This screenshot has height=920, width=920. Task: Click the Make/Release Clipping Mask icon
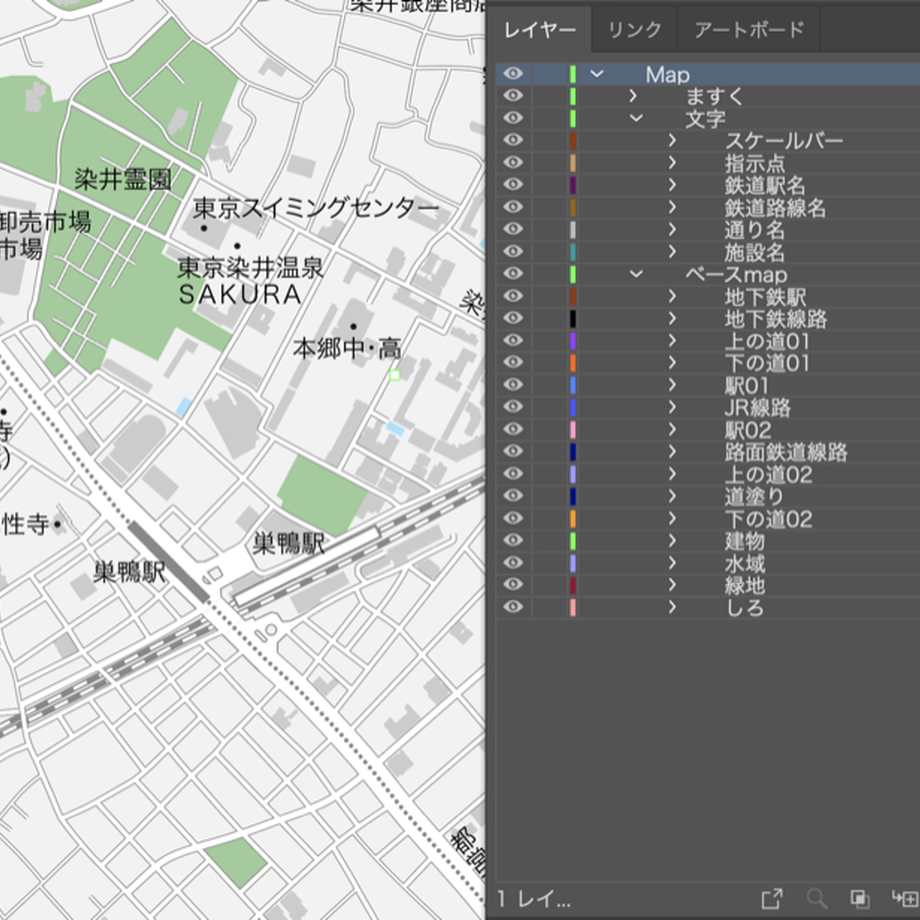coord(860,898)
